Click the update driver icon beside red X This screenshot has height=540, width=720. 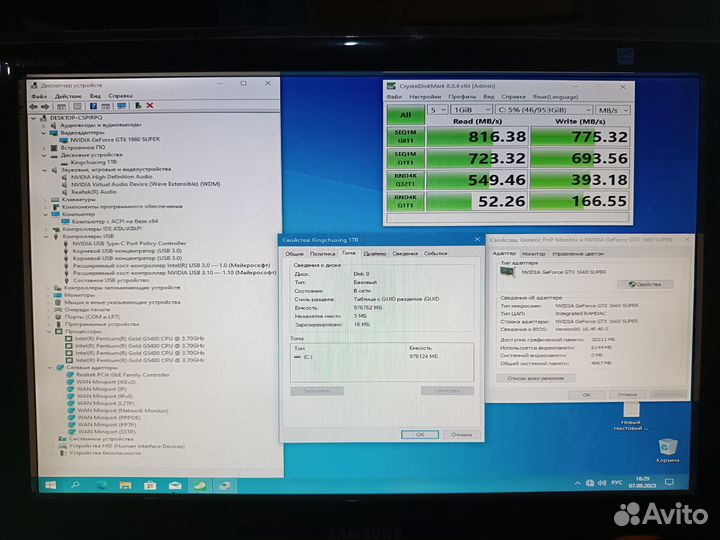tap(138, 106)
